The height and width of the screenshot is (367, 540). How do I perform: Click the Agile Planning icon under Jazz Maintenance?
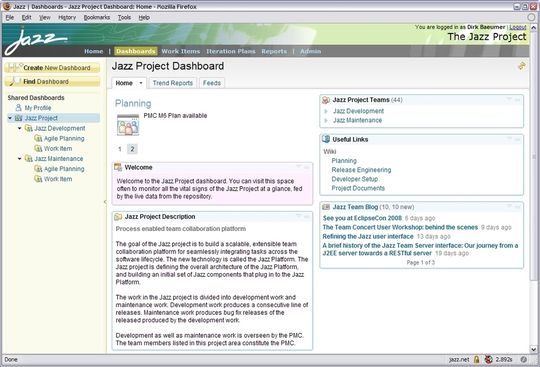(38, 169)
